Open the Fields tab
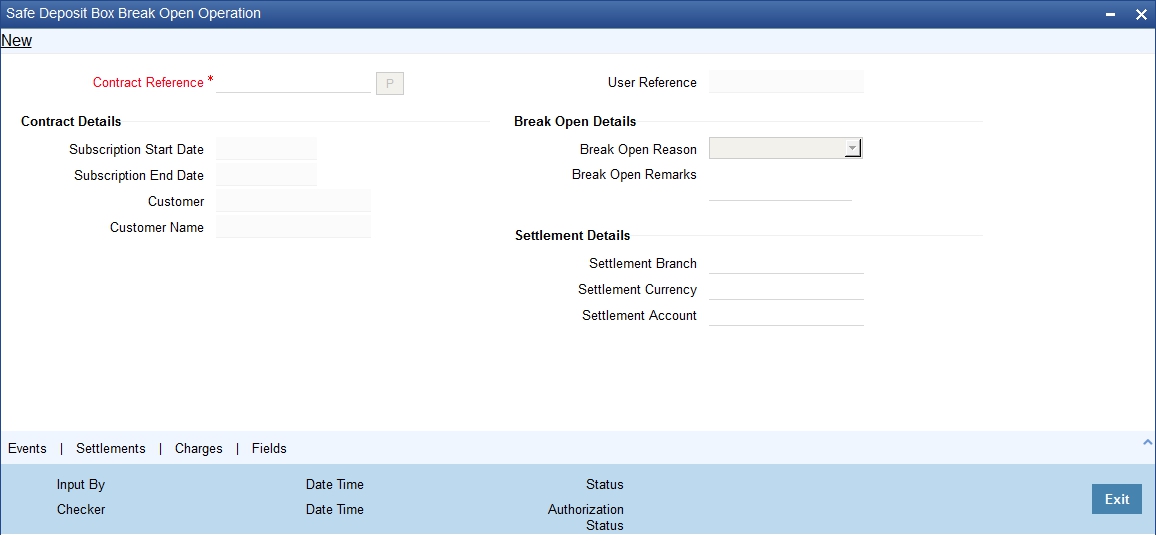Image resolution: width=1156 pixels, height=541 pixels. (269, 448)
